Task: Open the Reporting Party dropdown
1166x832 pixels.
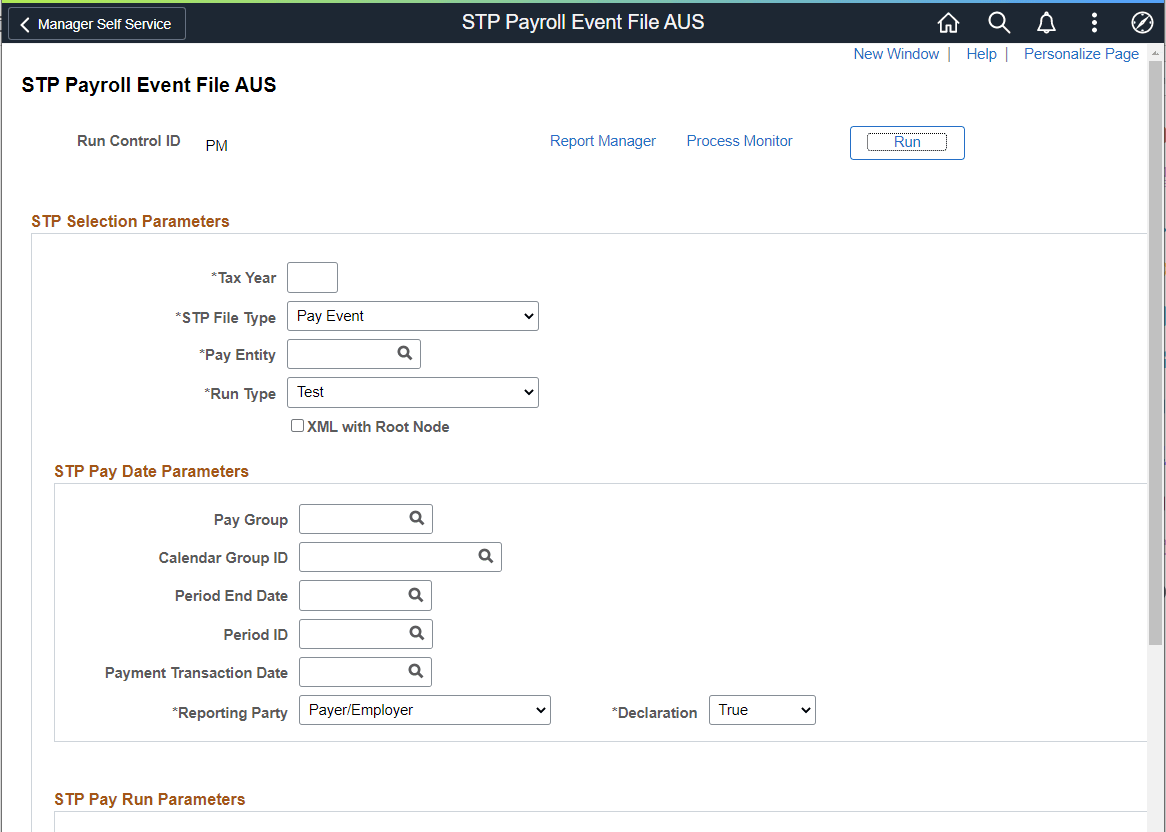Action: pyautogui.click(x=424, y=710)
